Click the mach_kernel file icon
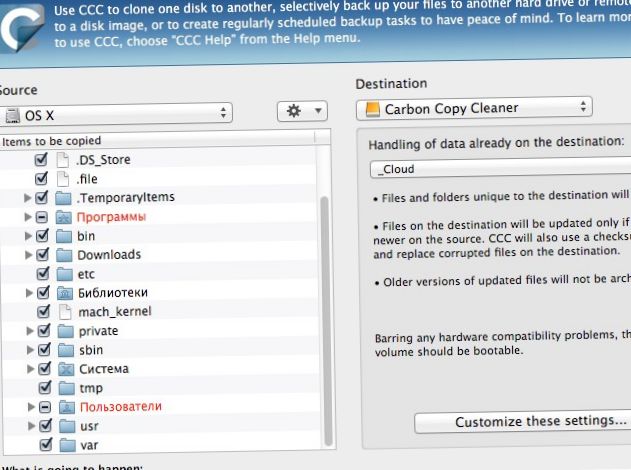Image resolution: width=631 pixels, height=470 pixels. point(65,312)
